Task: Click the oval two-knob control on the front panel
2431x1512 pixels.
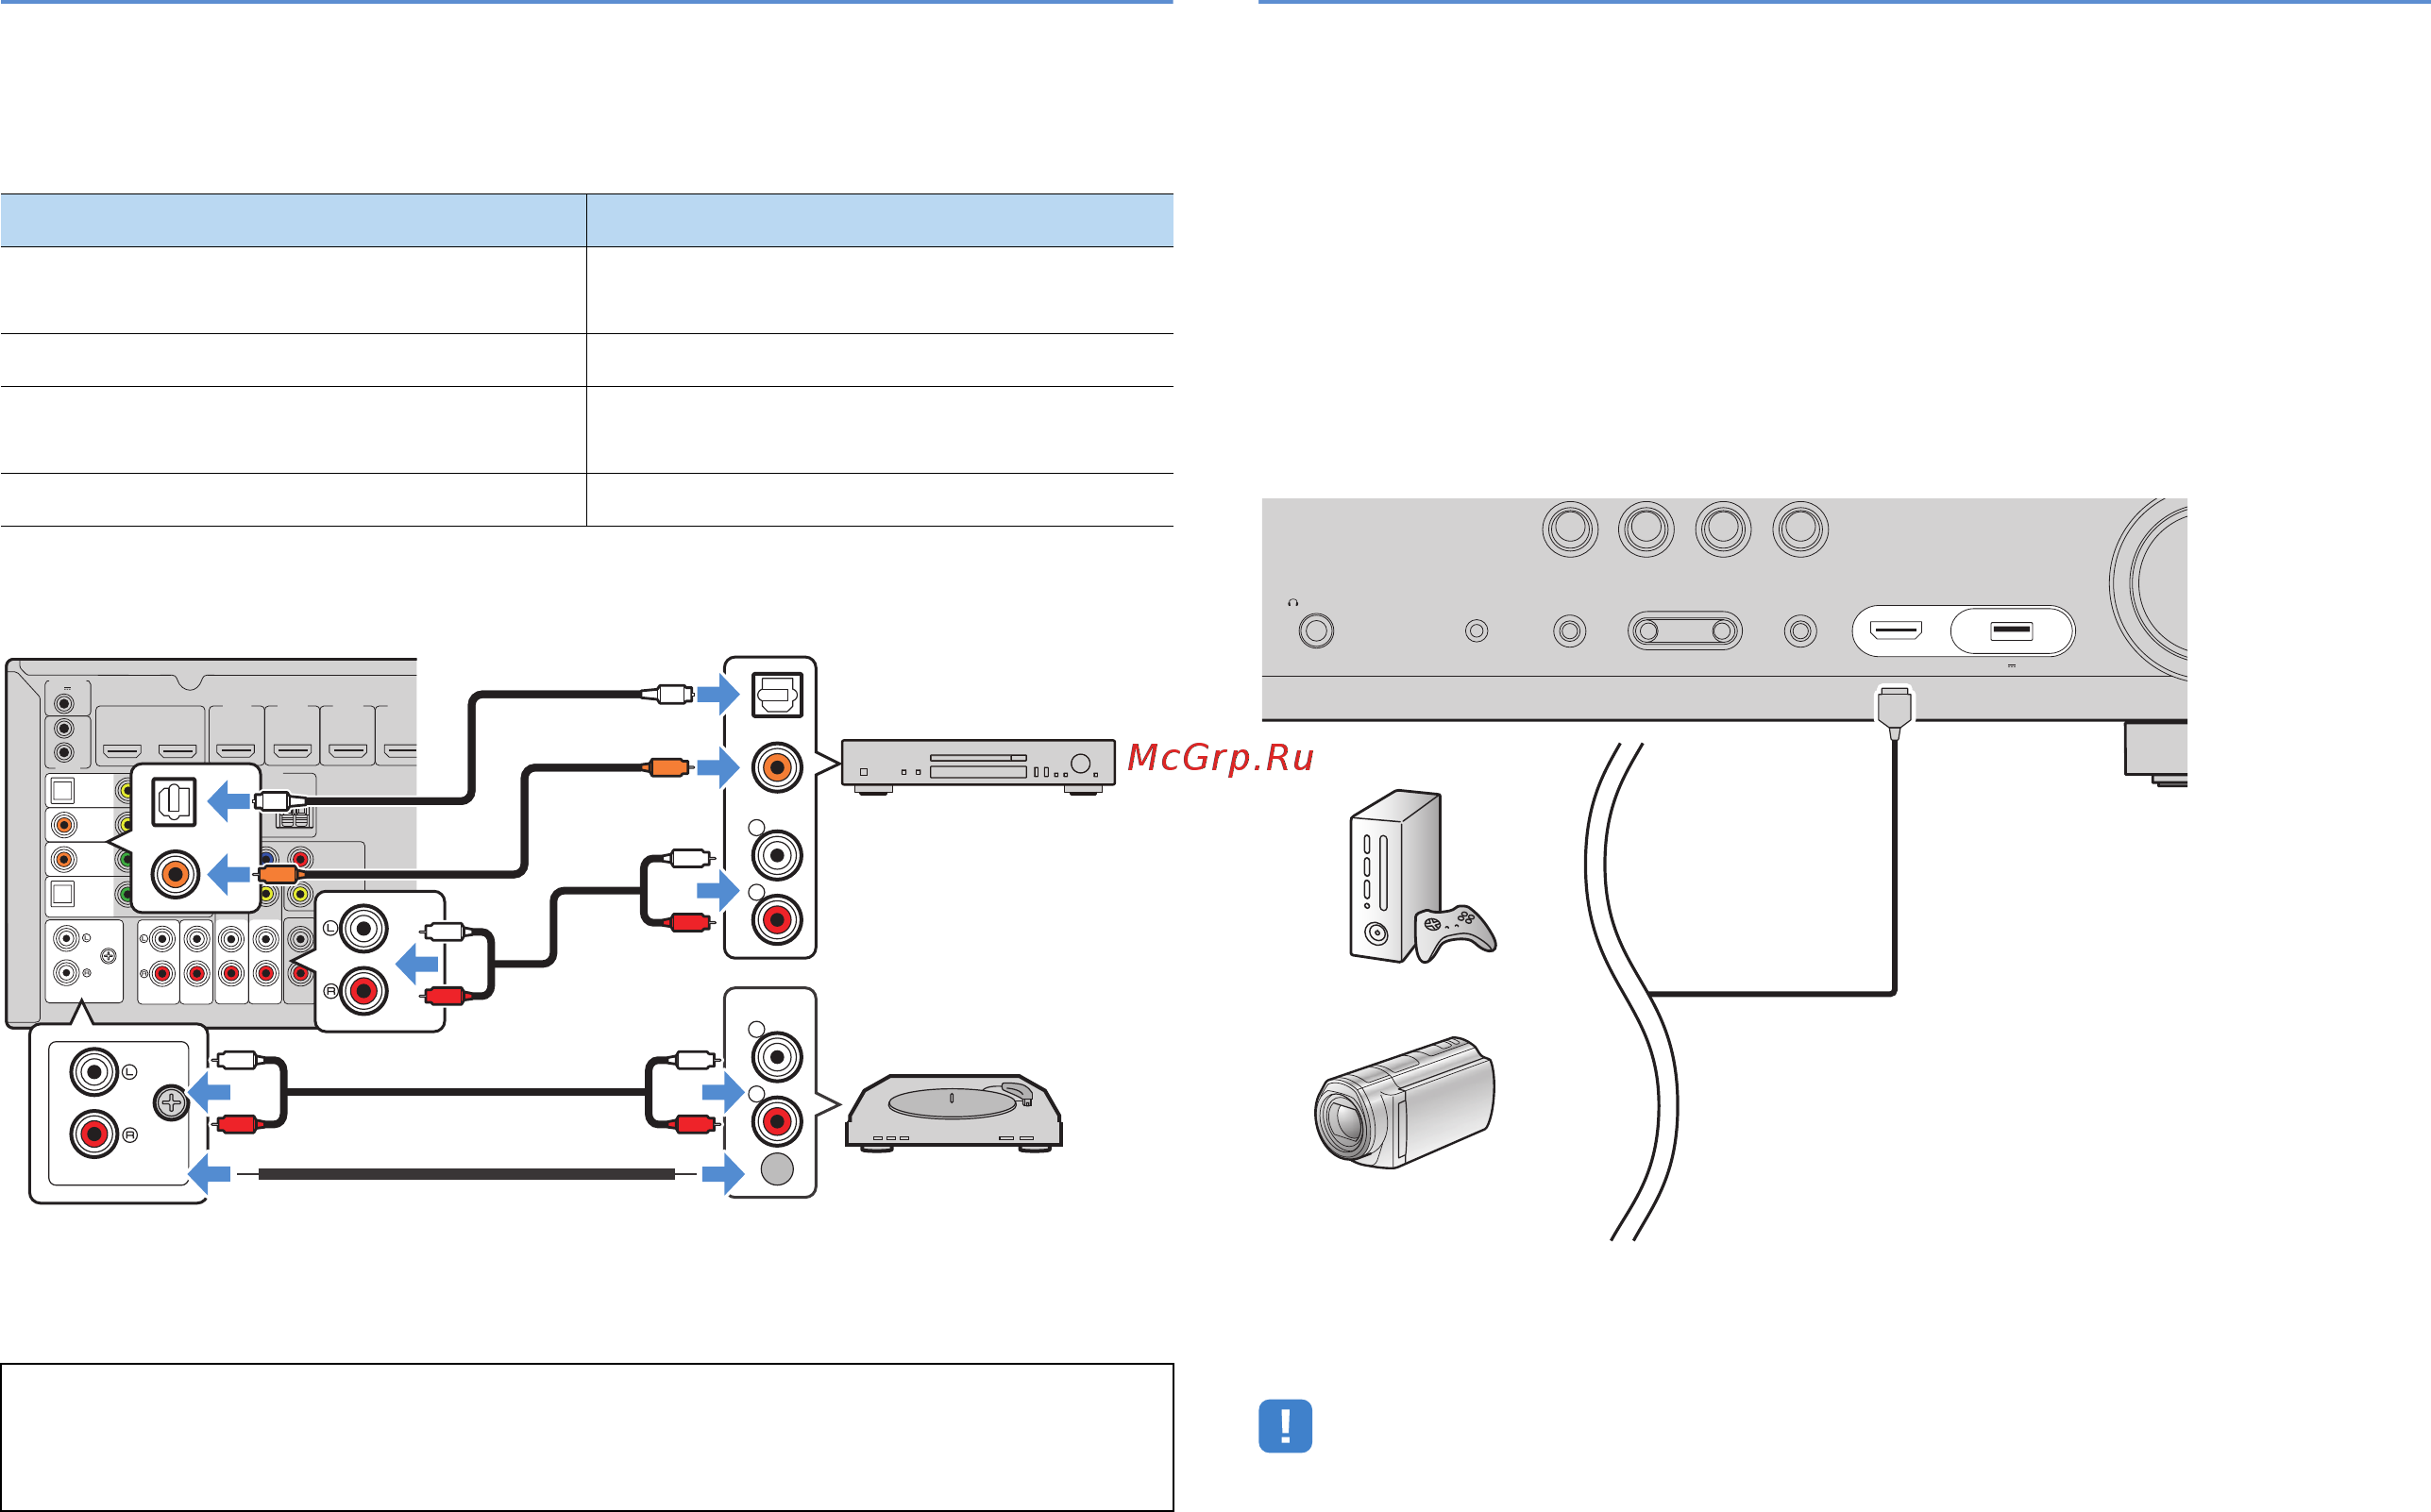Action: (1685, 631)
